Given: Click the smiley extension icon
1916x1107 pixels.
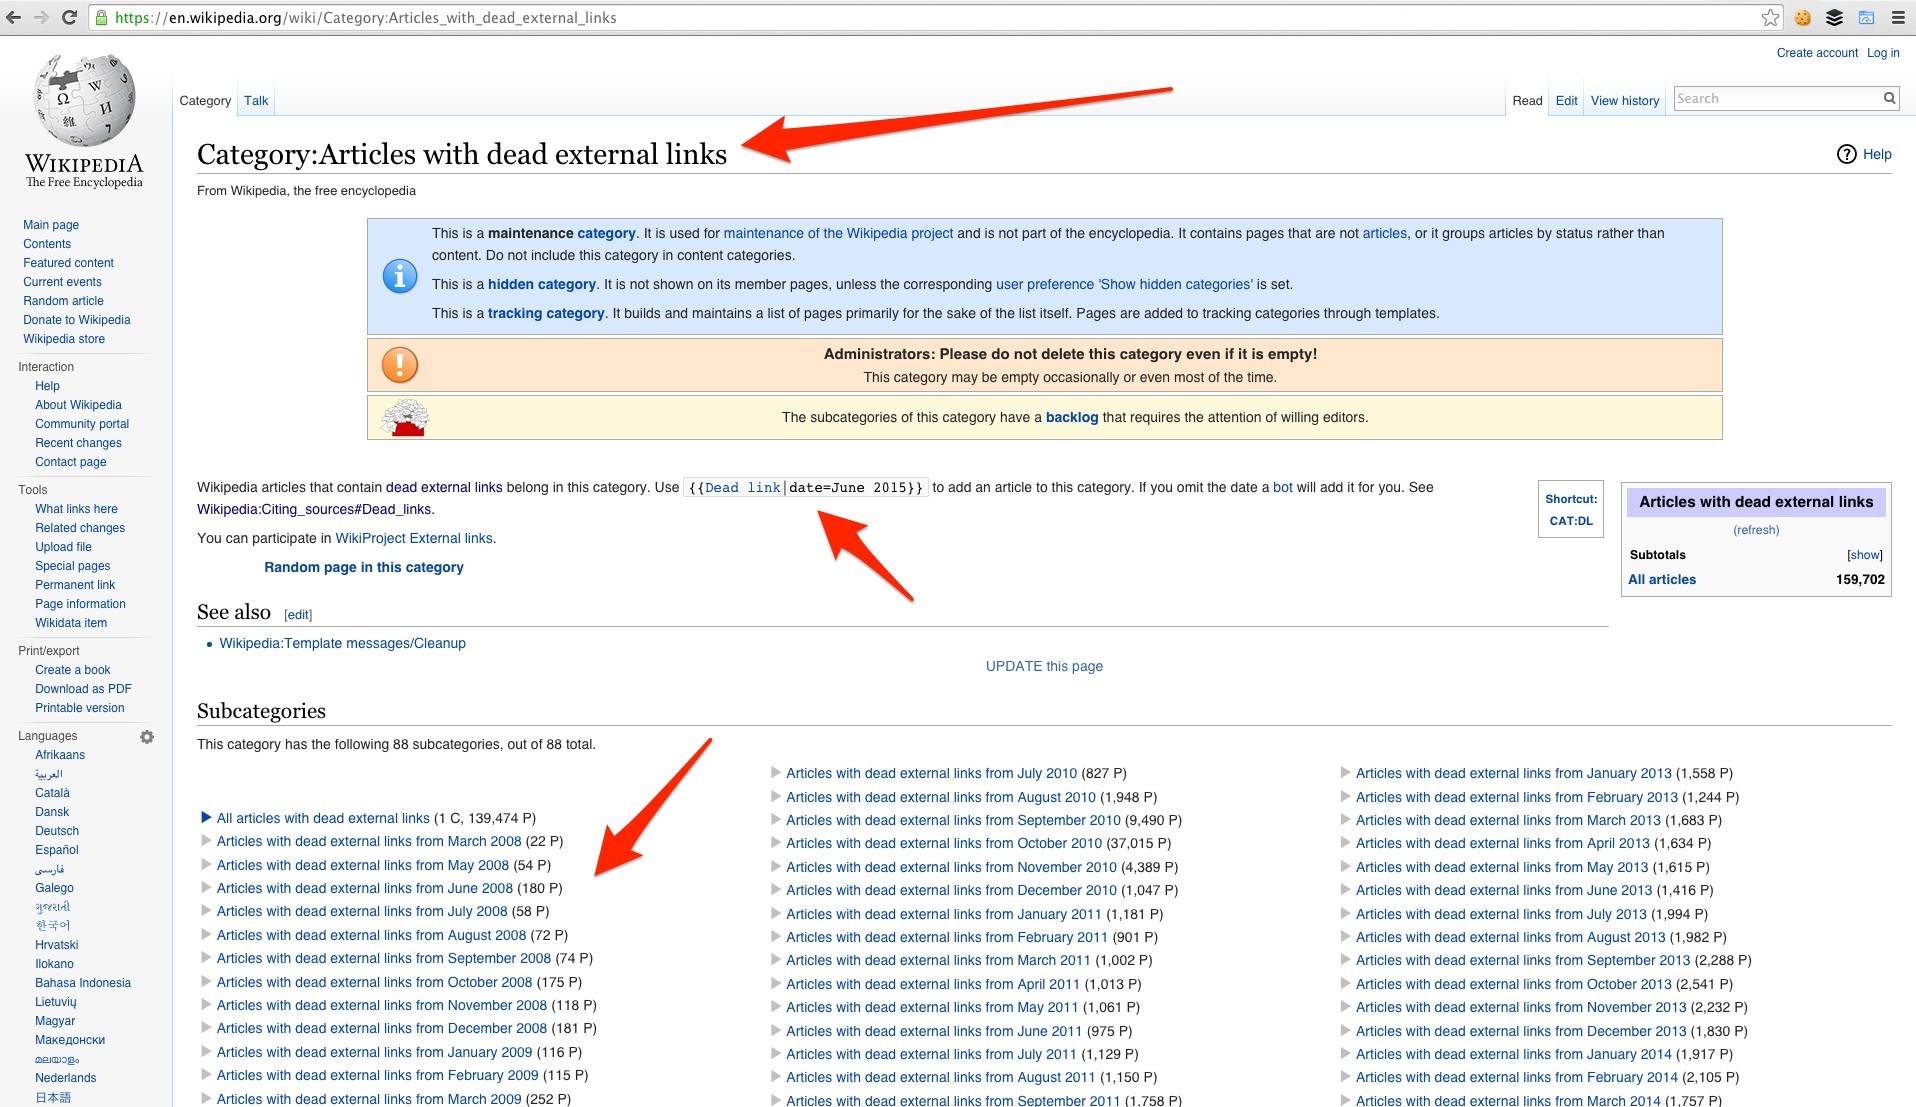Looking at the screenshot, I should [1802, 16].
